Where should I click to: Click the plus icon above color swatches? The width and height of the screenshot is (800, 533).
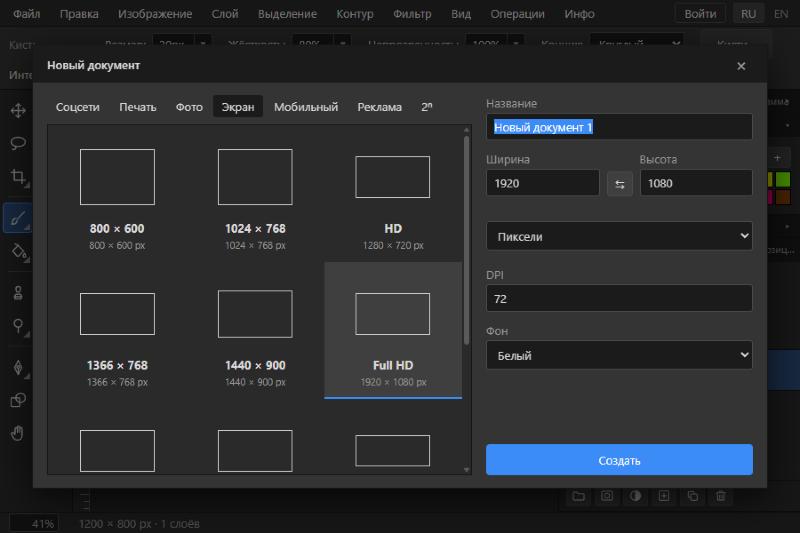[777, 158]
